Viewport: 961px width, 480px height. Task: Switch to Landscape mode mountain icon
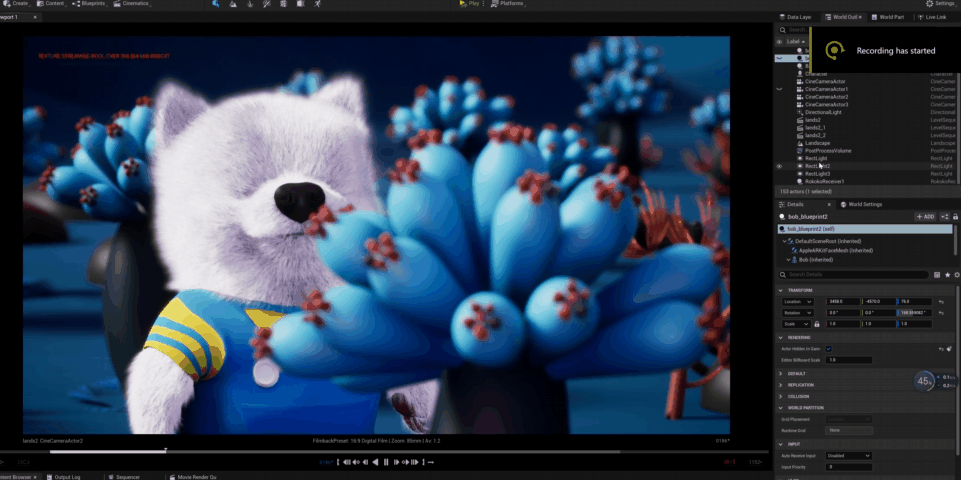coord(232,4)
